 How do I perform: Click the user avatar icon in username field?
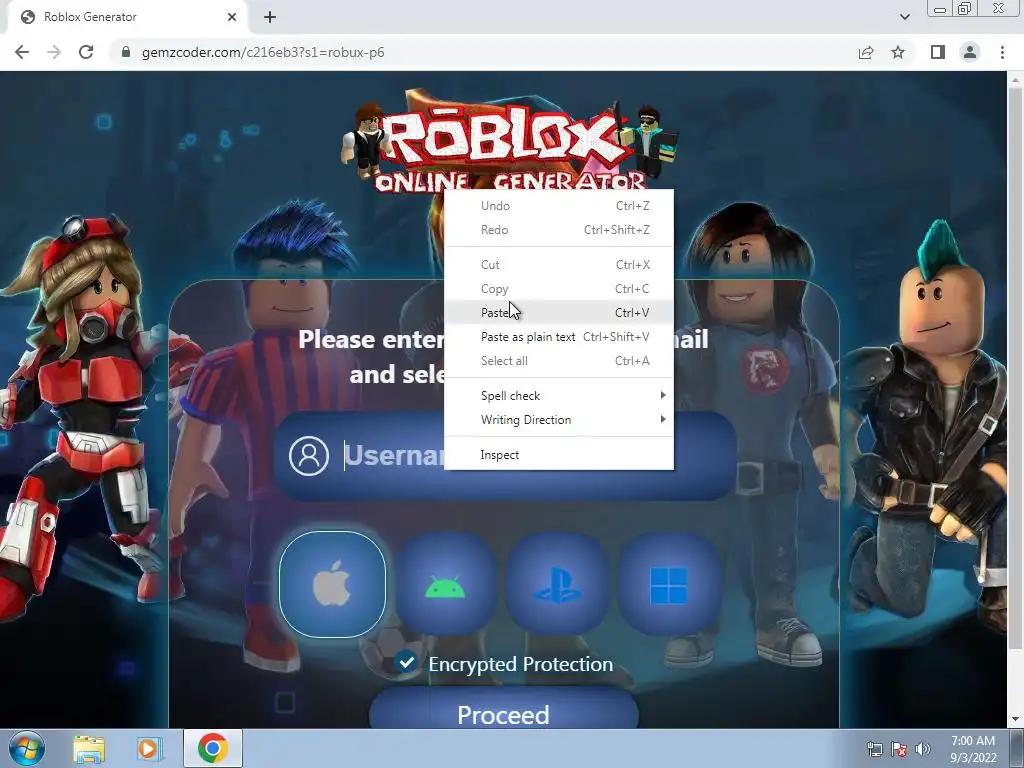(x=309, y=455)
